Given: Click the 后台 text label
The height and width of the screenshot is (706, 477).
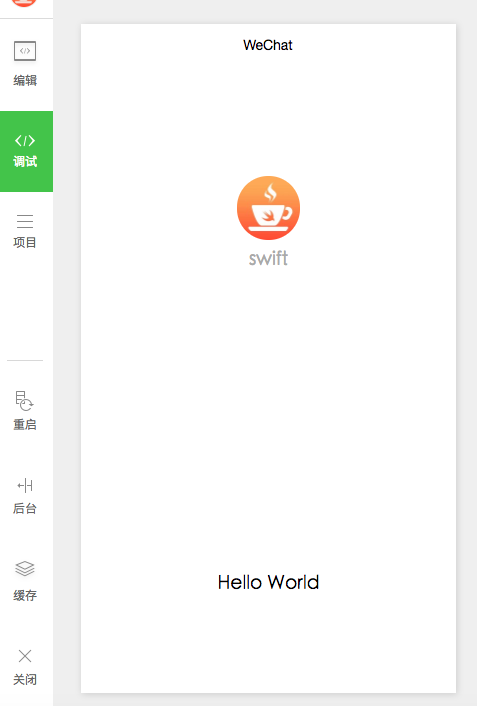Looking at the screenshot, I should coord(25,508).
